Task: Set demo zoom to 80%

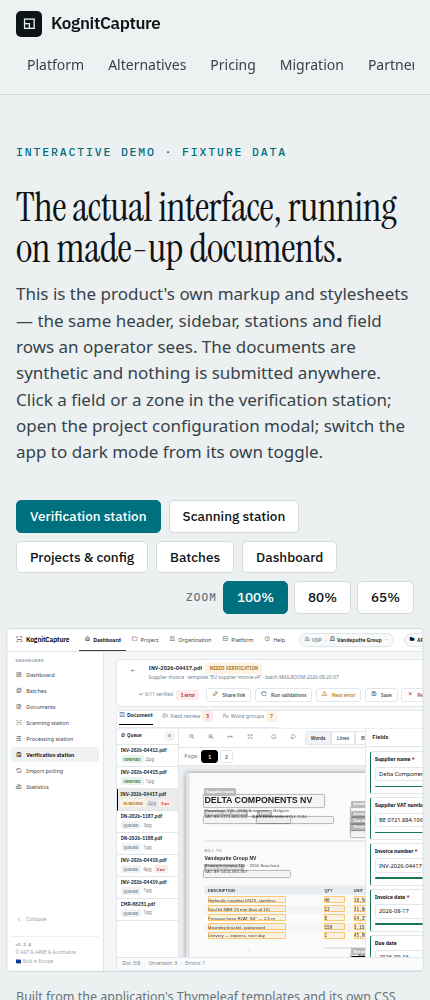Action: [322, 598]
